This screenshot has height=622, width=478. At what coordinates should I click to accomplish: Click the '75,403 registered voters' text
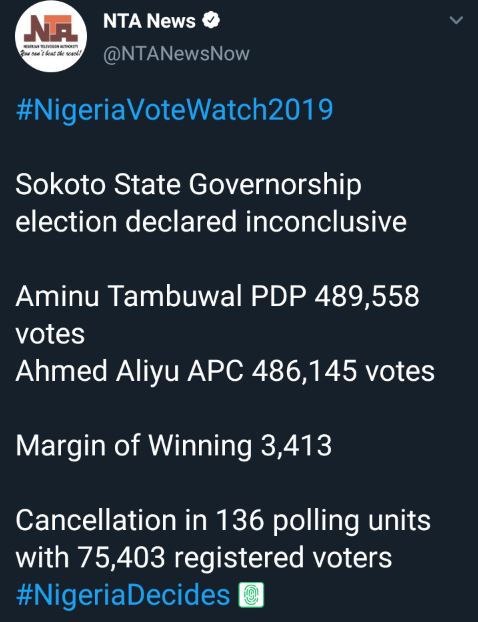point(234,557)
